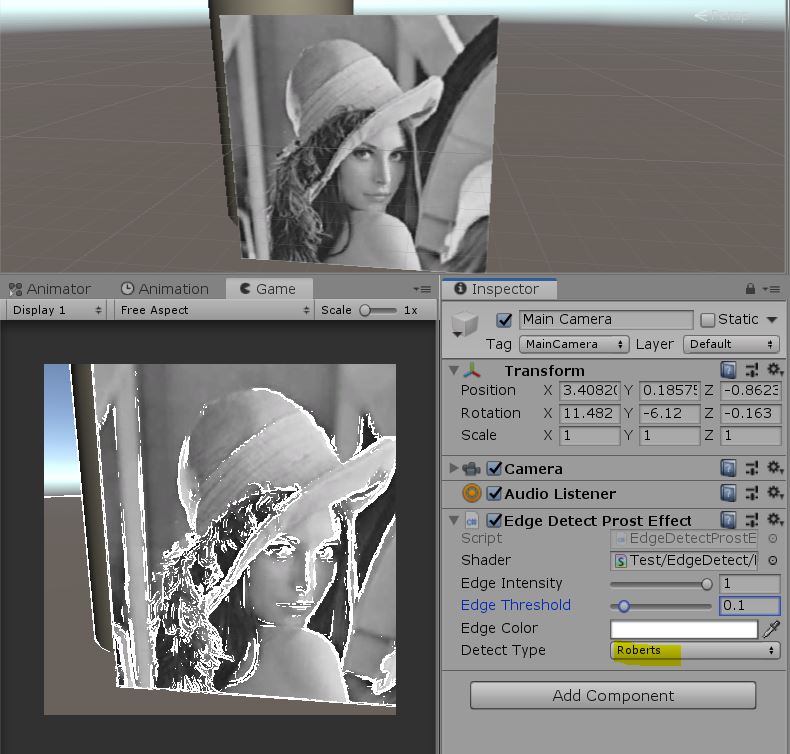Toggle the Inspector lock icon
Screen dimensions: 790x754
(750, 289)
